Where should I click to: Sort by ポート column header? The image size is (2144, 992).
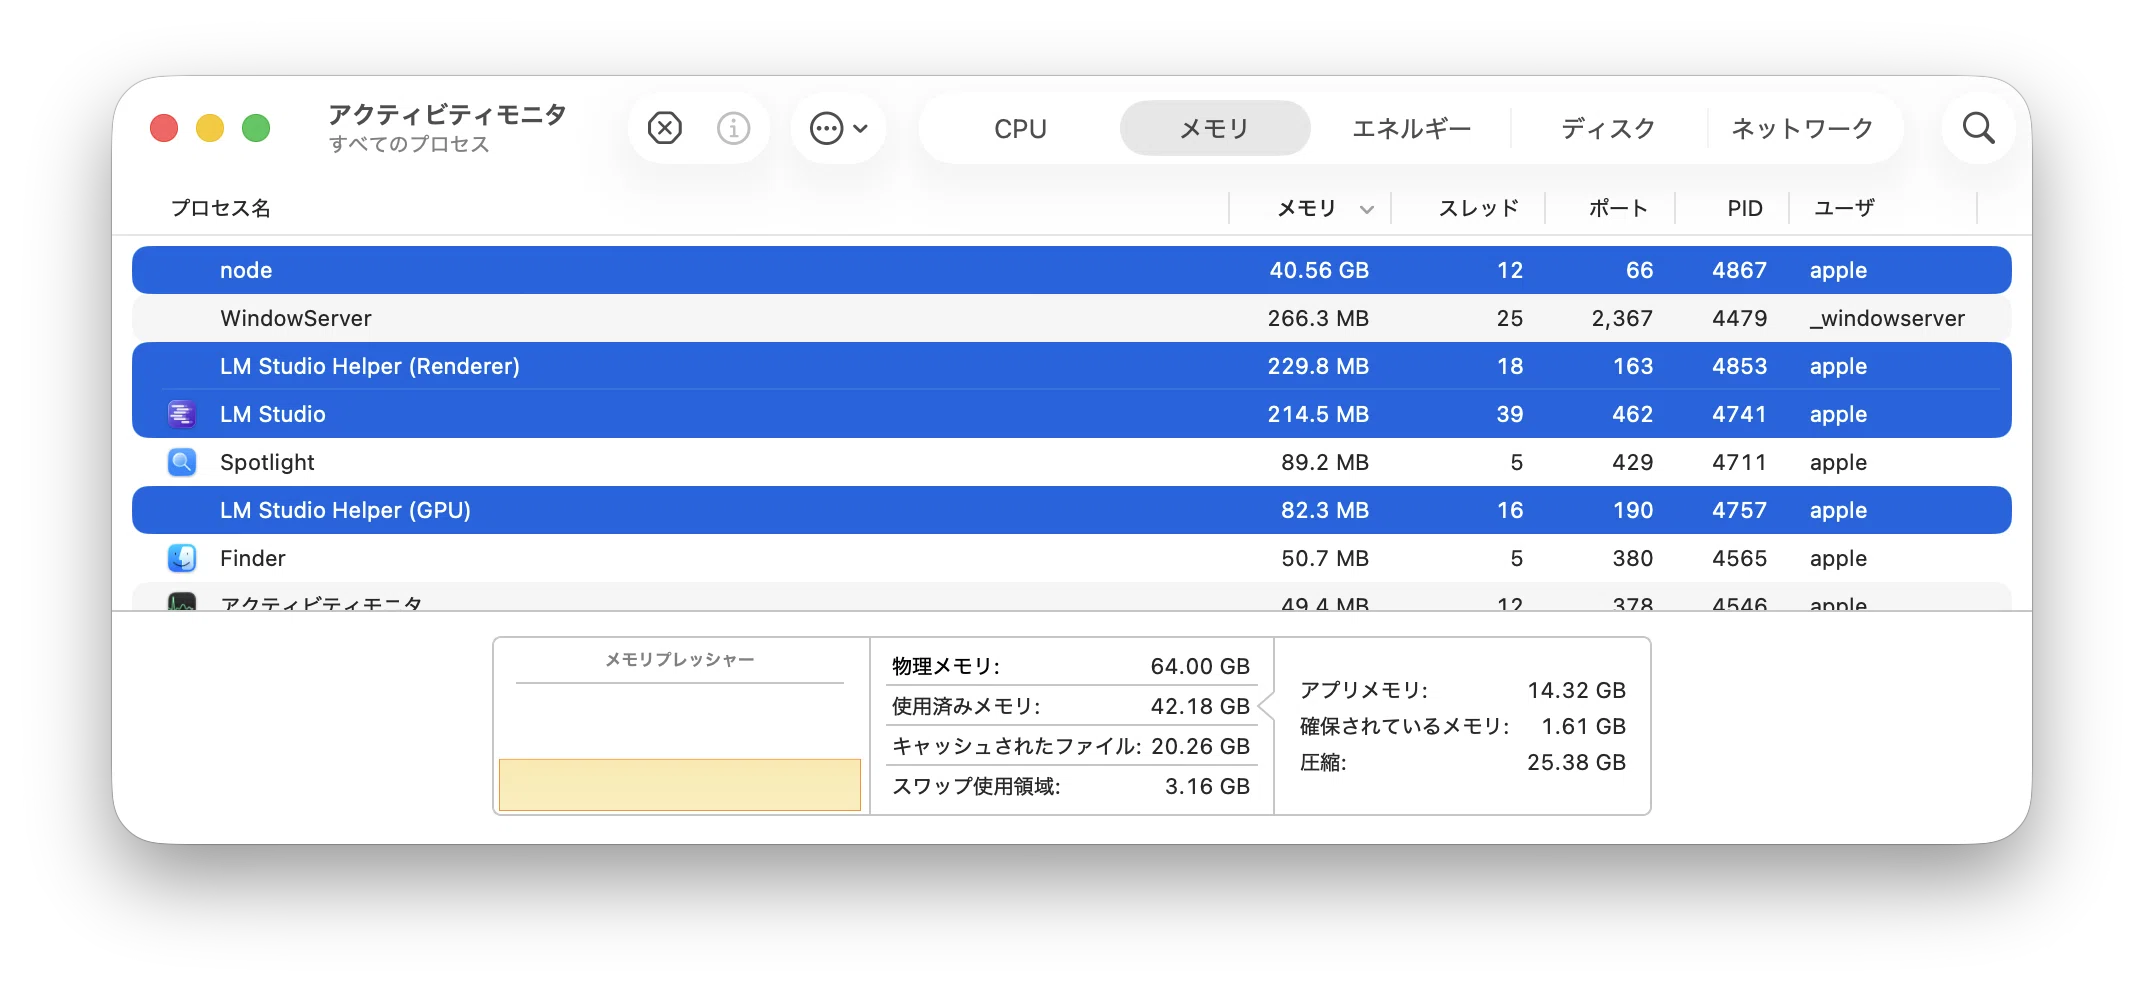(1618, 208)
